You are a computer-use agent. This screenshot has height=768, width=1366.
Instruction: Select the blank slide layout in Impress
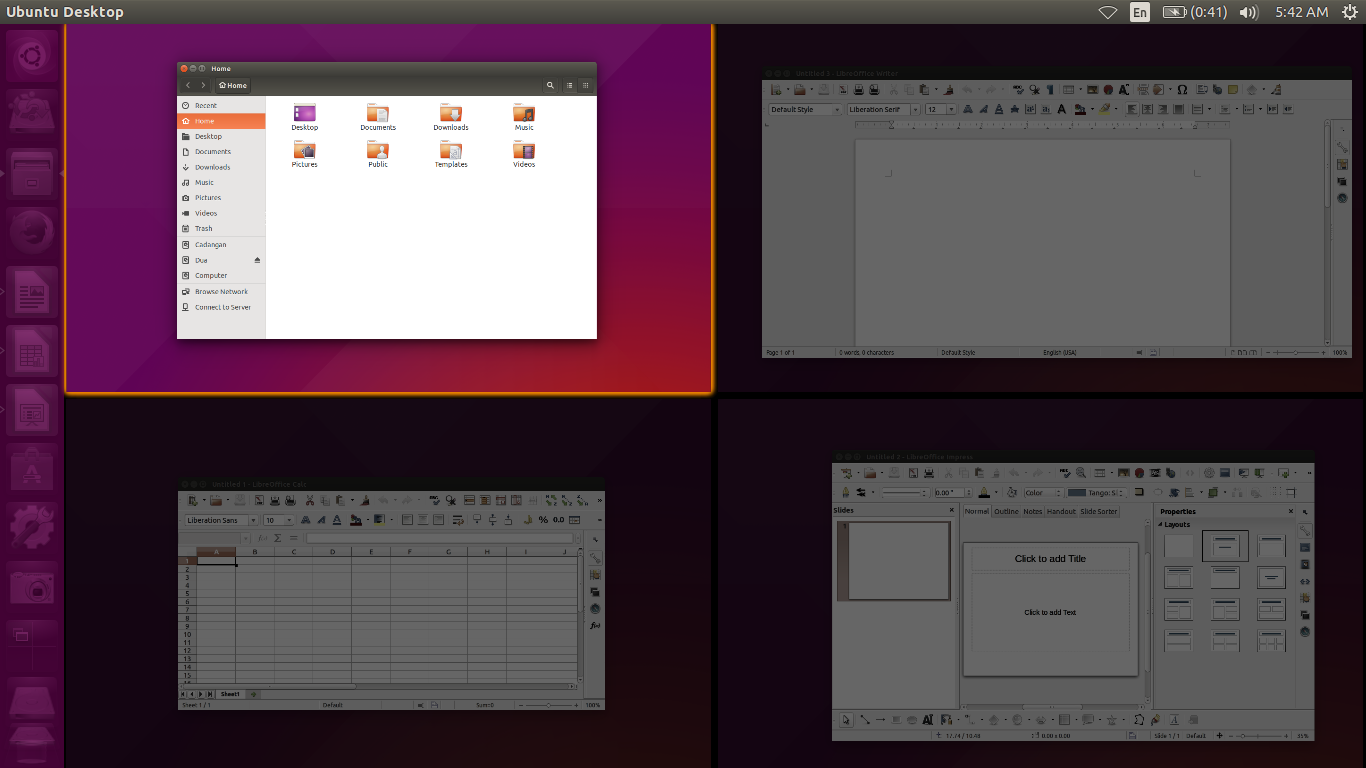pos(1179,546)
